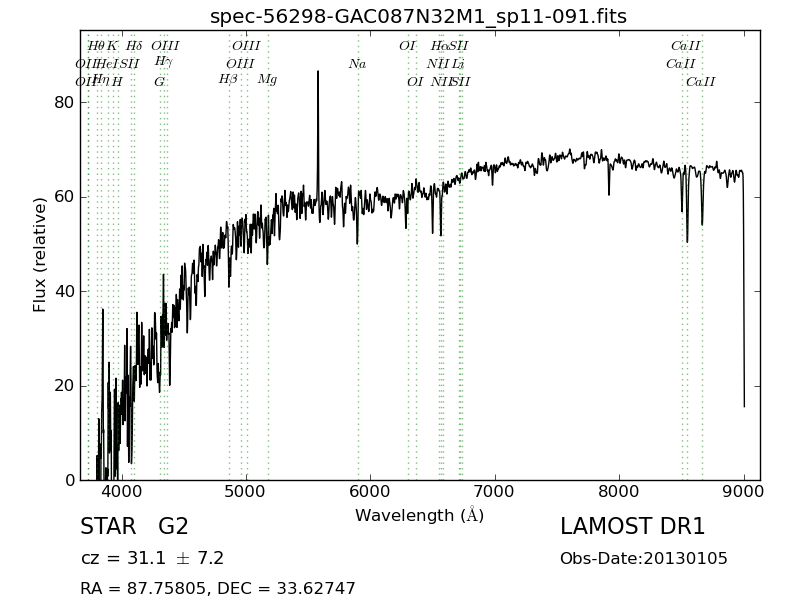Click the Hγ spectral line label

pyautogui.click(x=164, y=62)
